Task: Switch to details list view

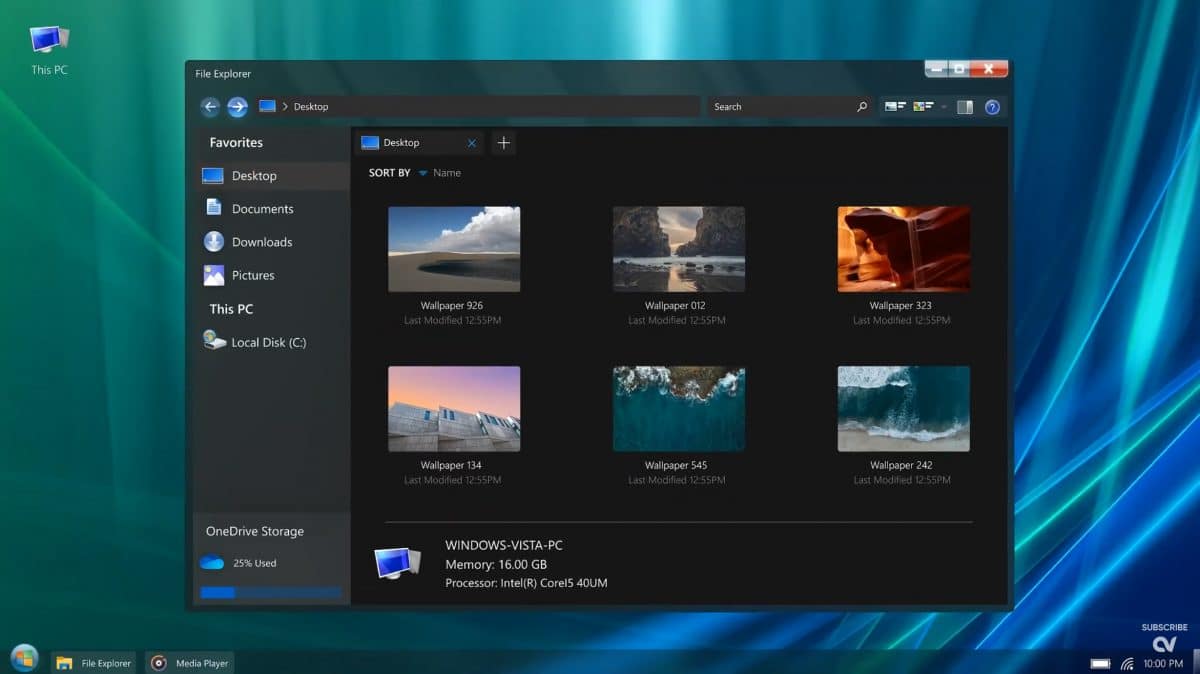Action: [x=893, y=105]
